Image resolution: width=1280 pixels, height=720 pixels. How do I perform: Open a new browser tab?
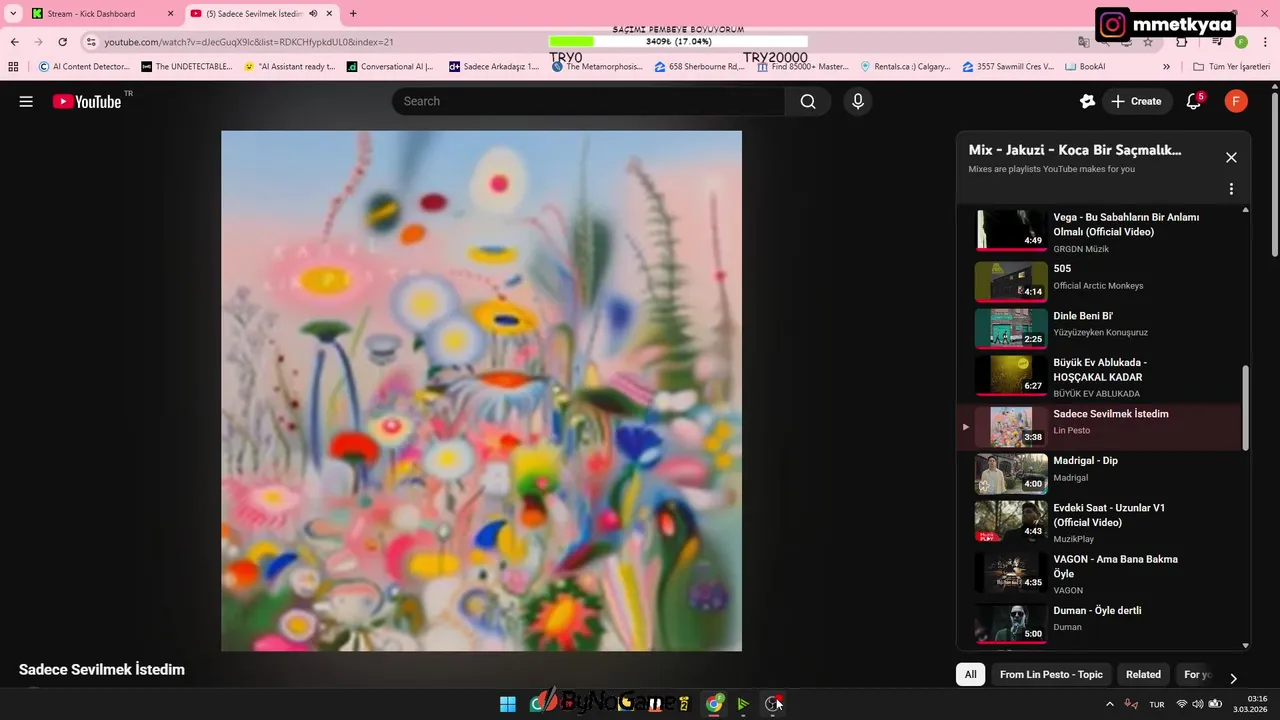point(352,14)
